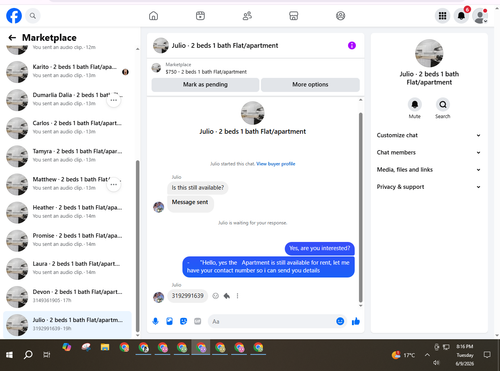Choose a sticker from the sticker icon

(183, 321)
